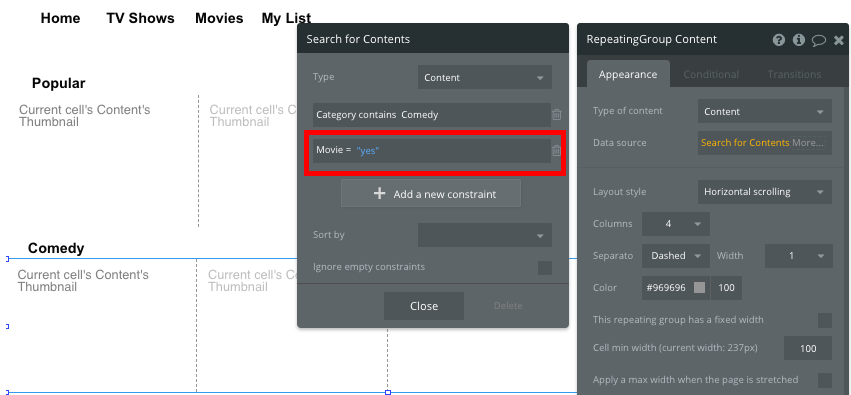Viewport: 851px width, 395px height.
Task: Delete the Movie = yes constraint
Action: pos(557,151)
